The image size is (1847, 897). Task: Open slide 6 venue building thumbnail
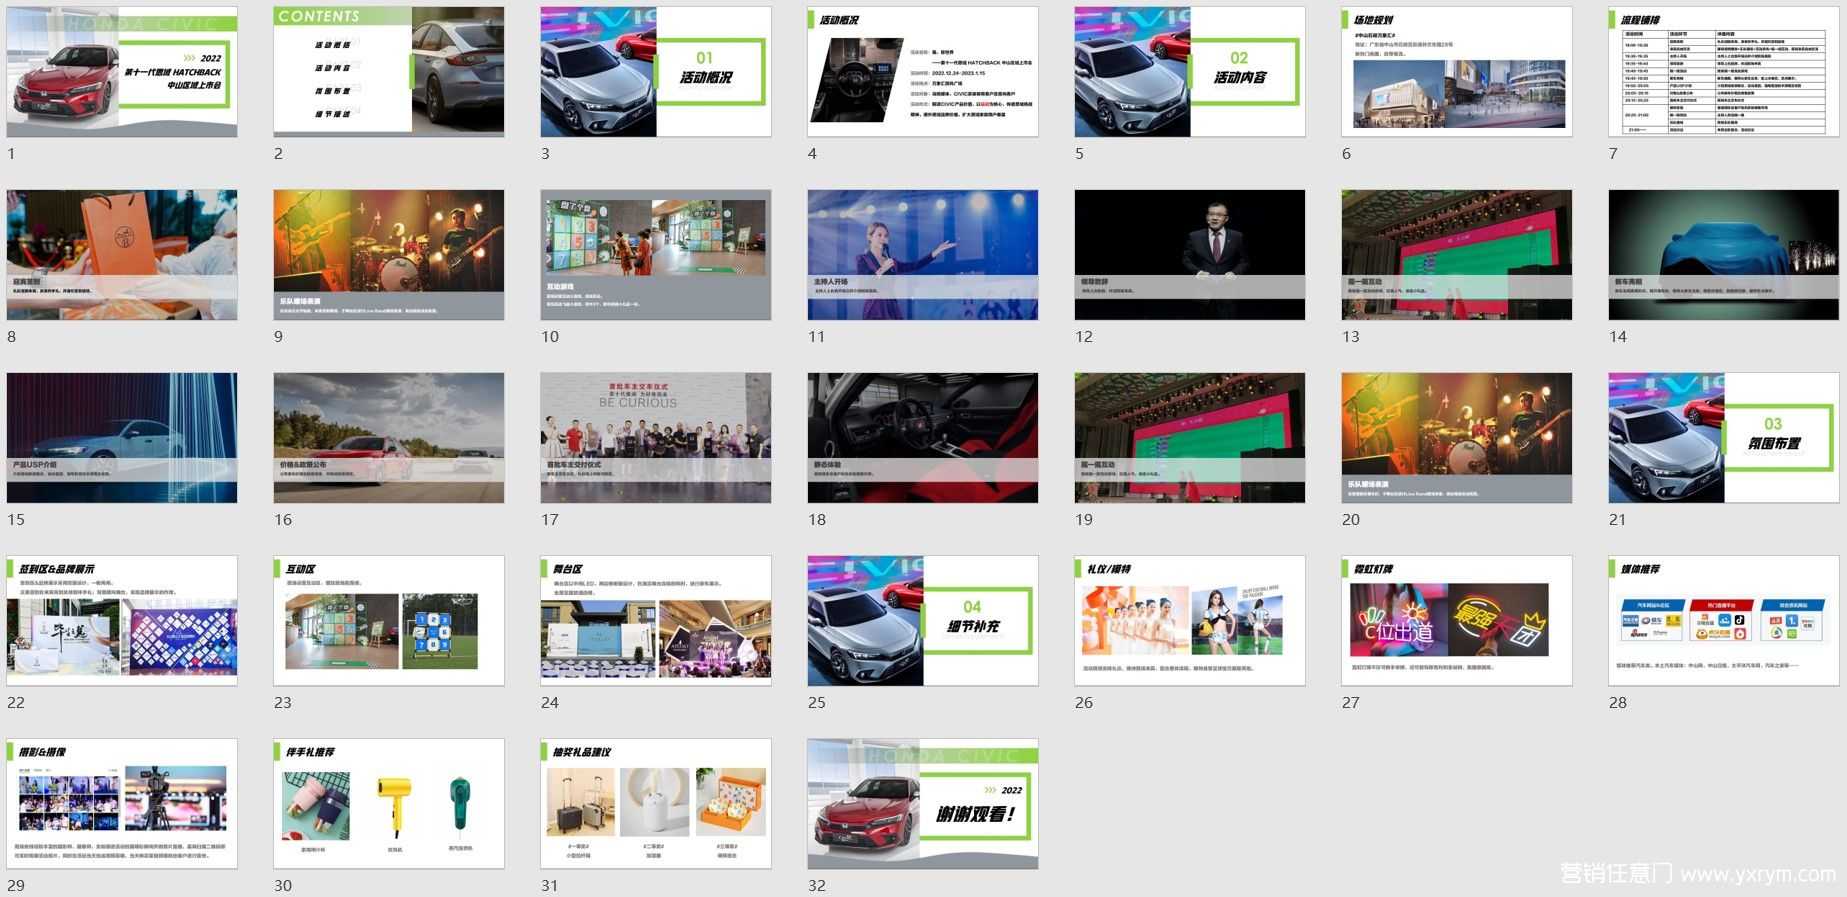1457,72
